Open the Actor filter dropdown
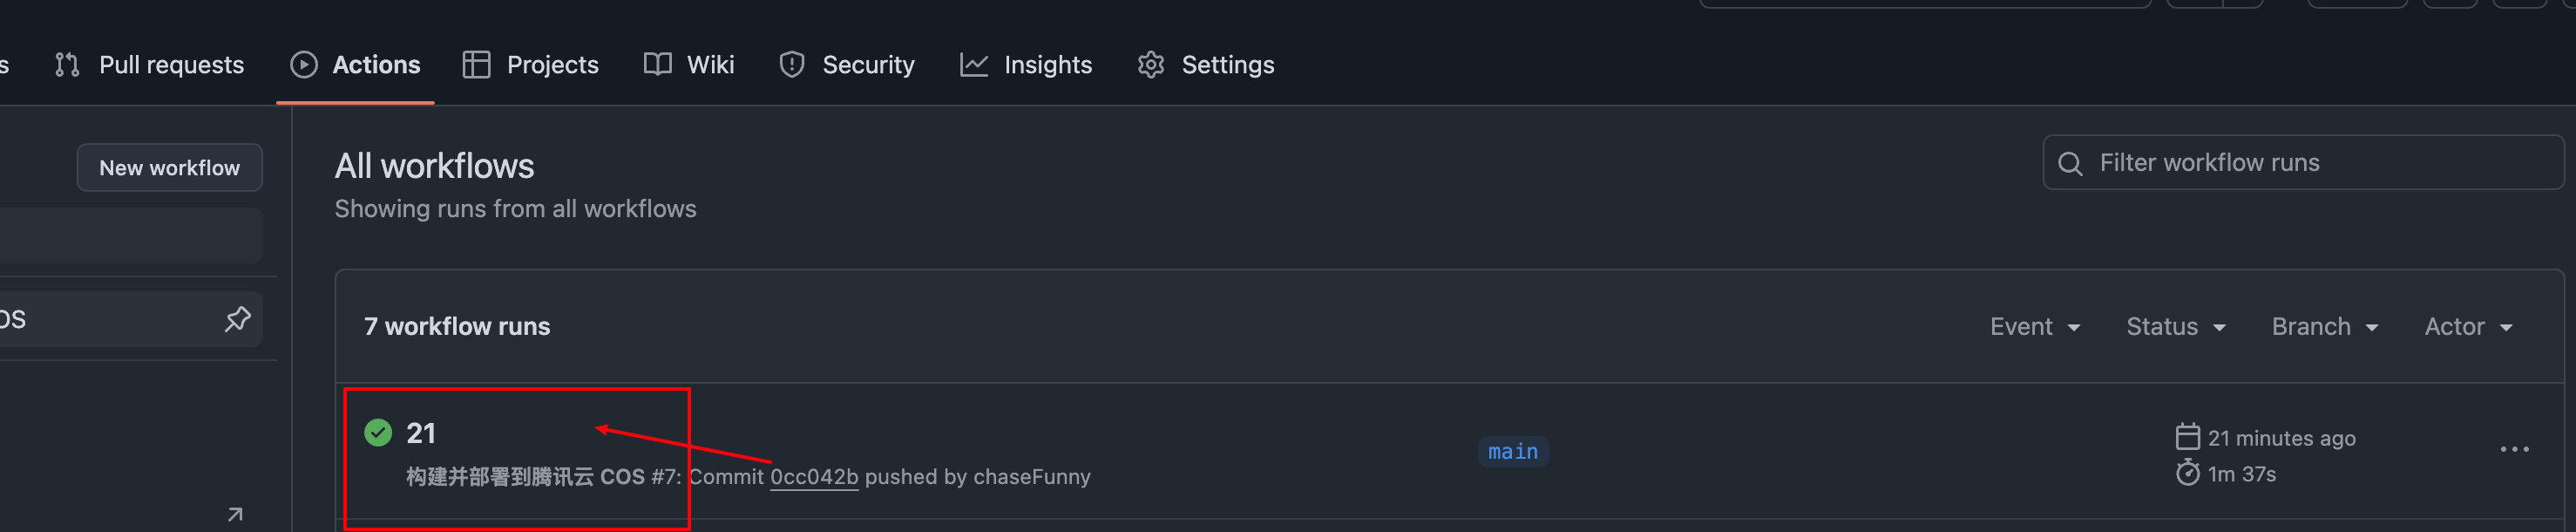Viewport: 2576px width, 532px height. click(2469, 327)
